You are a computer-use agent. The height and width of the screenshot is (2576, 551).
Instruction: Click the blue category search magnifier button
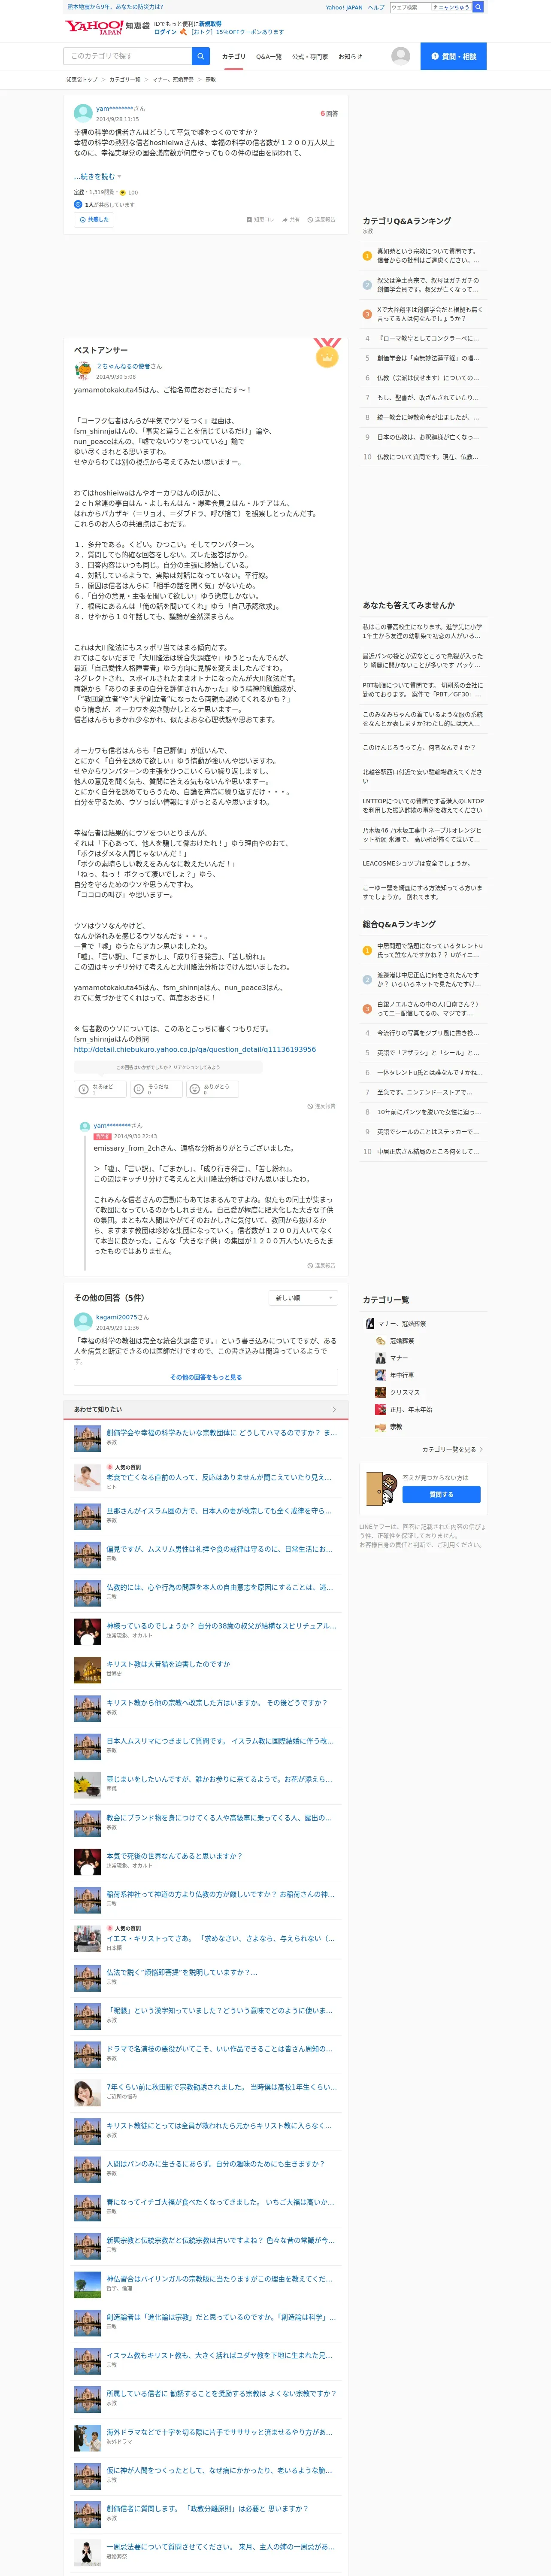tap(201, 56)
